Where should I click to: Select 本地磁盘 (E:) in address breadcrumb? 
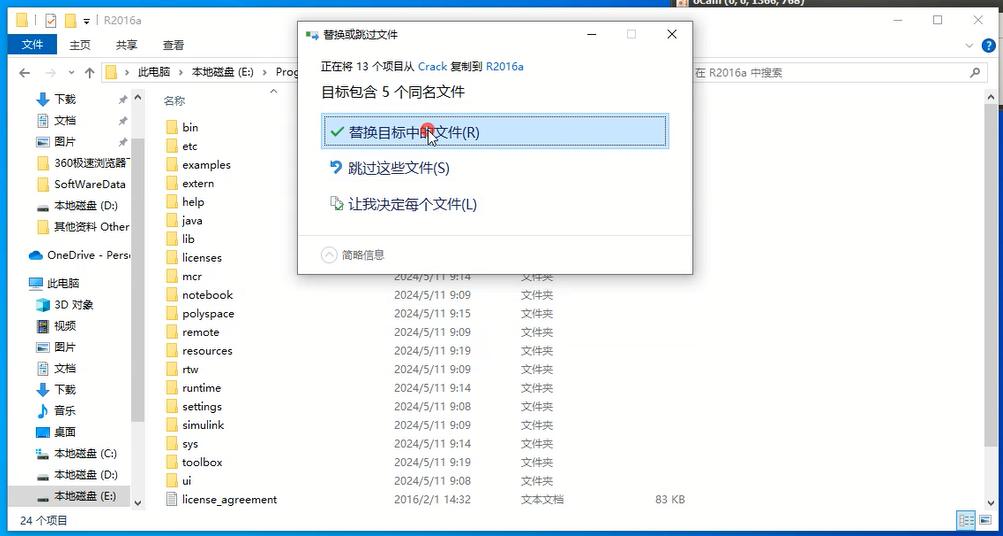pyautogui.click(x=223, y=72)
